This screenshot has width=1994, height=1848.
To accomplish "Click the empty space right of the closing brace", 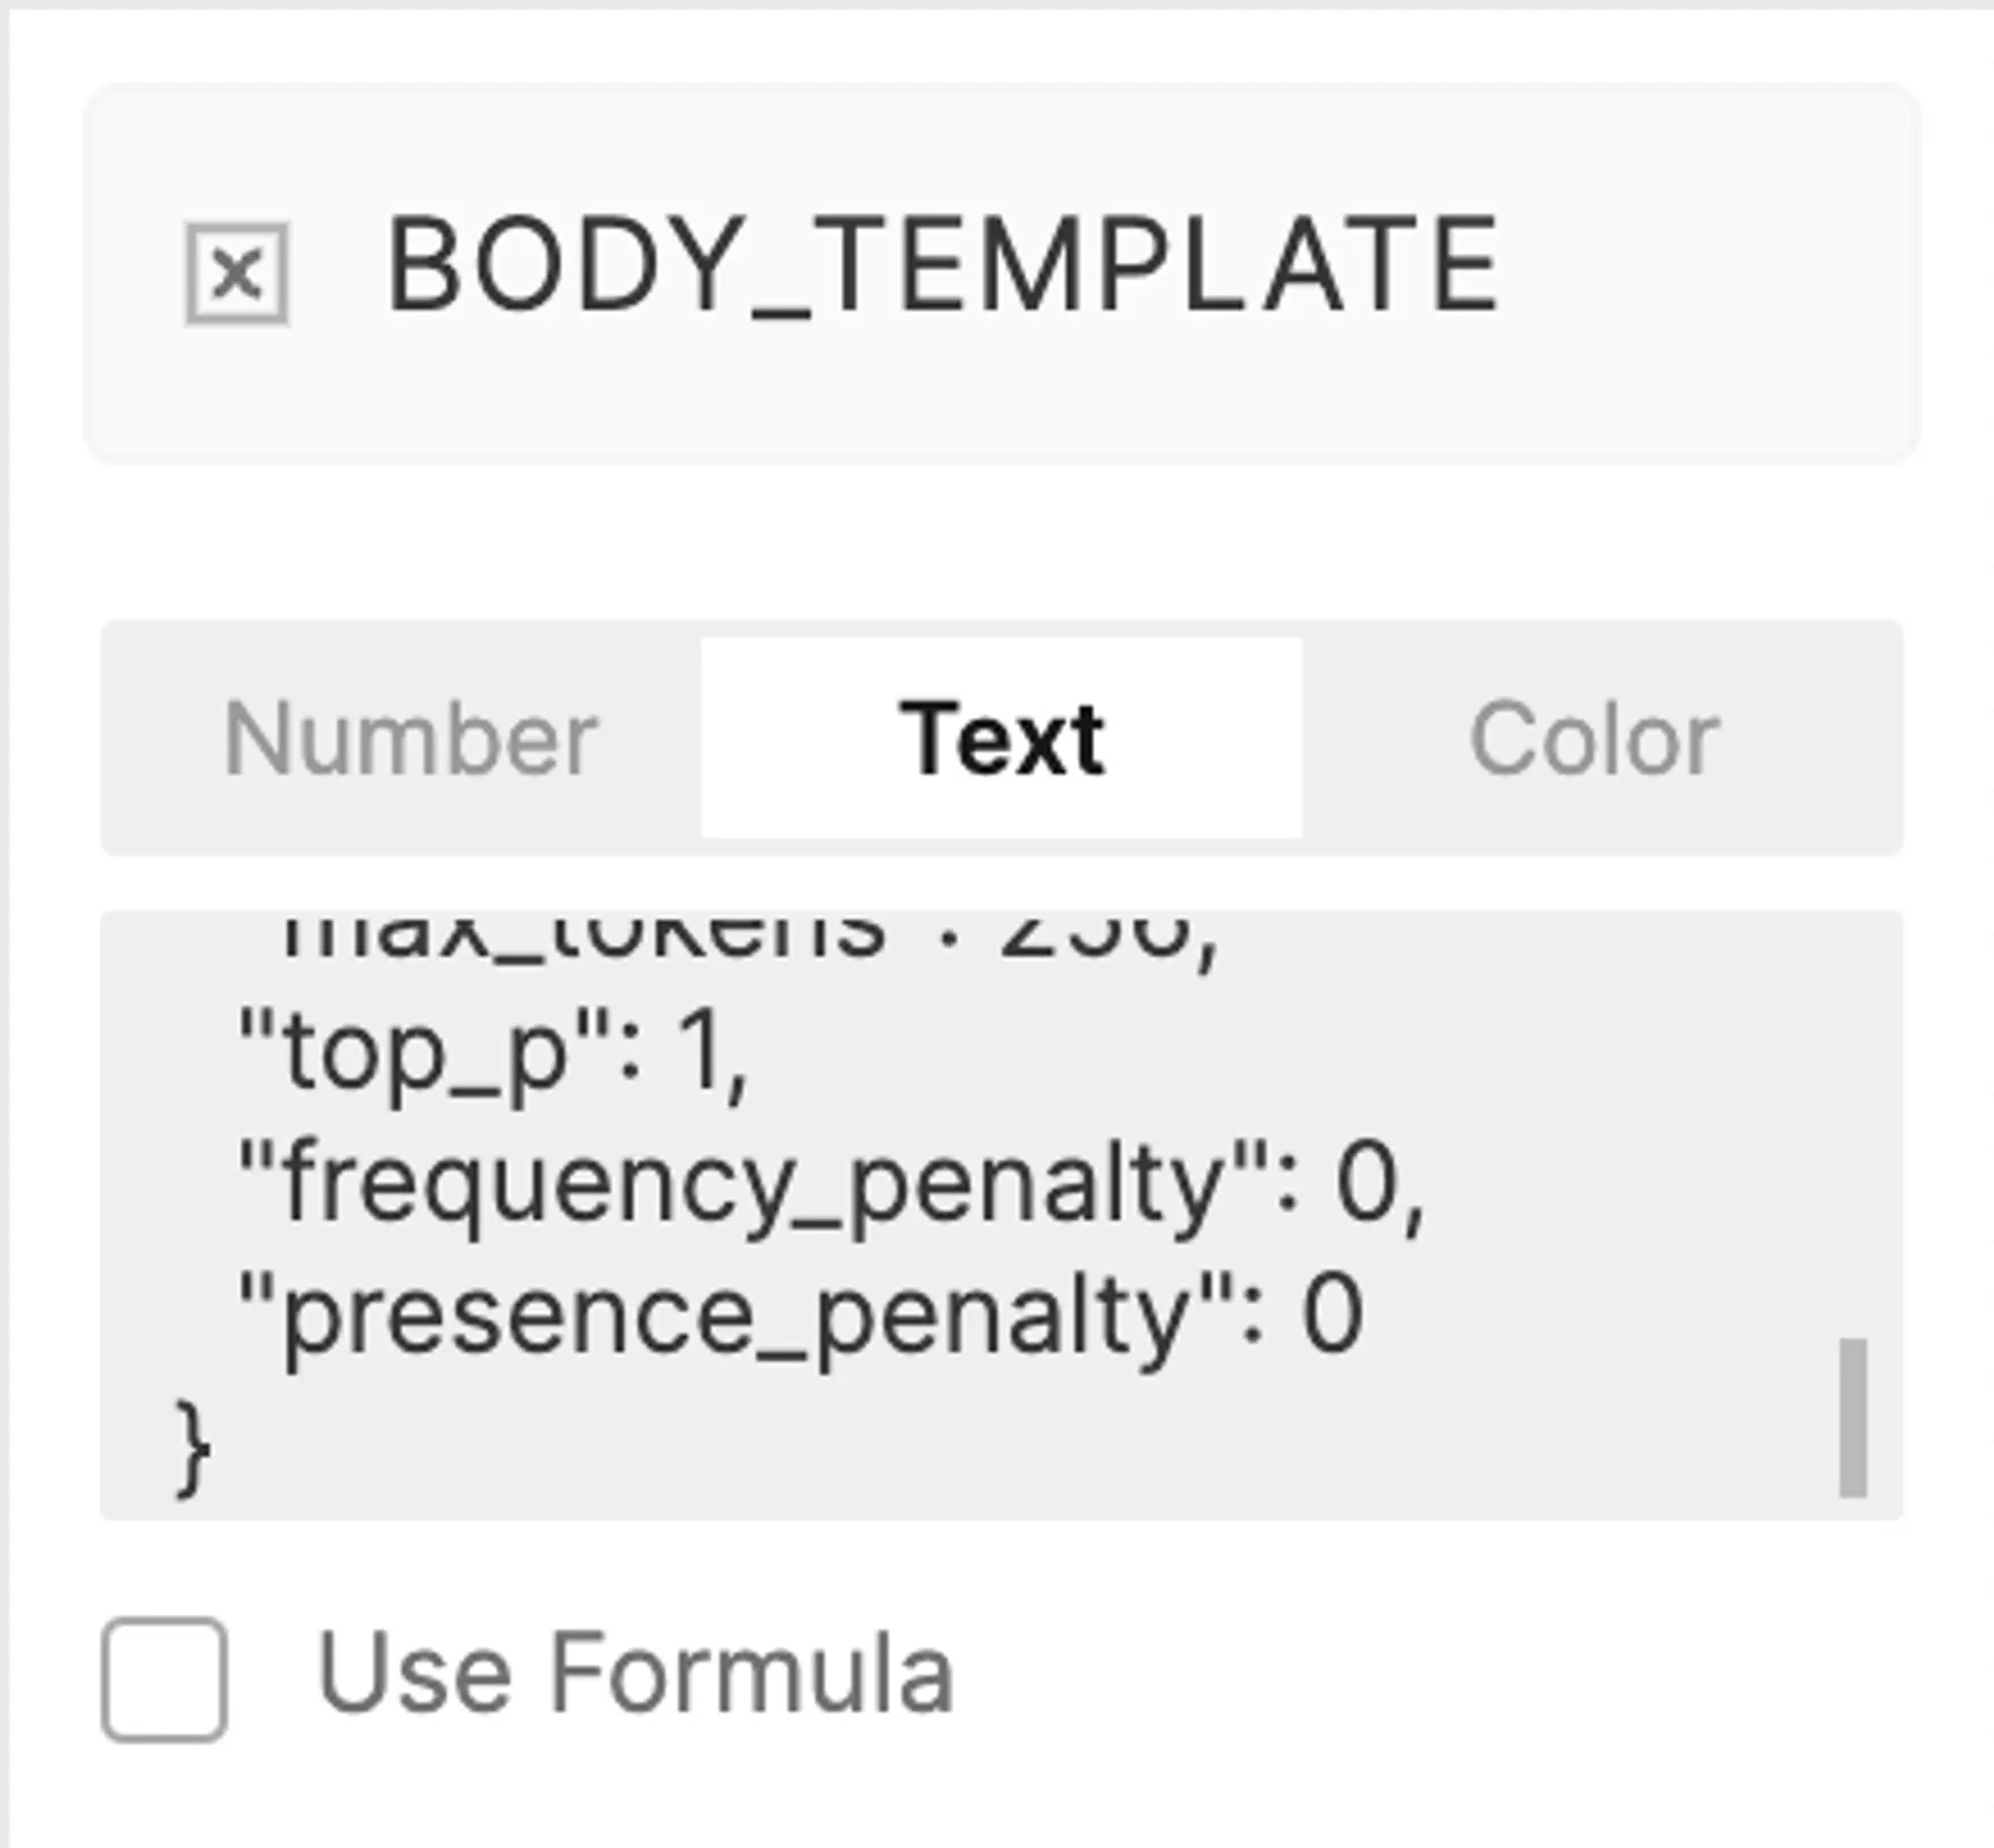I will coord(1000,1449).
